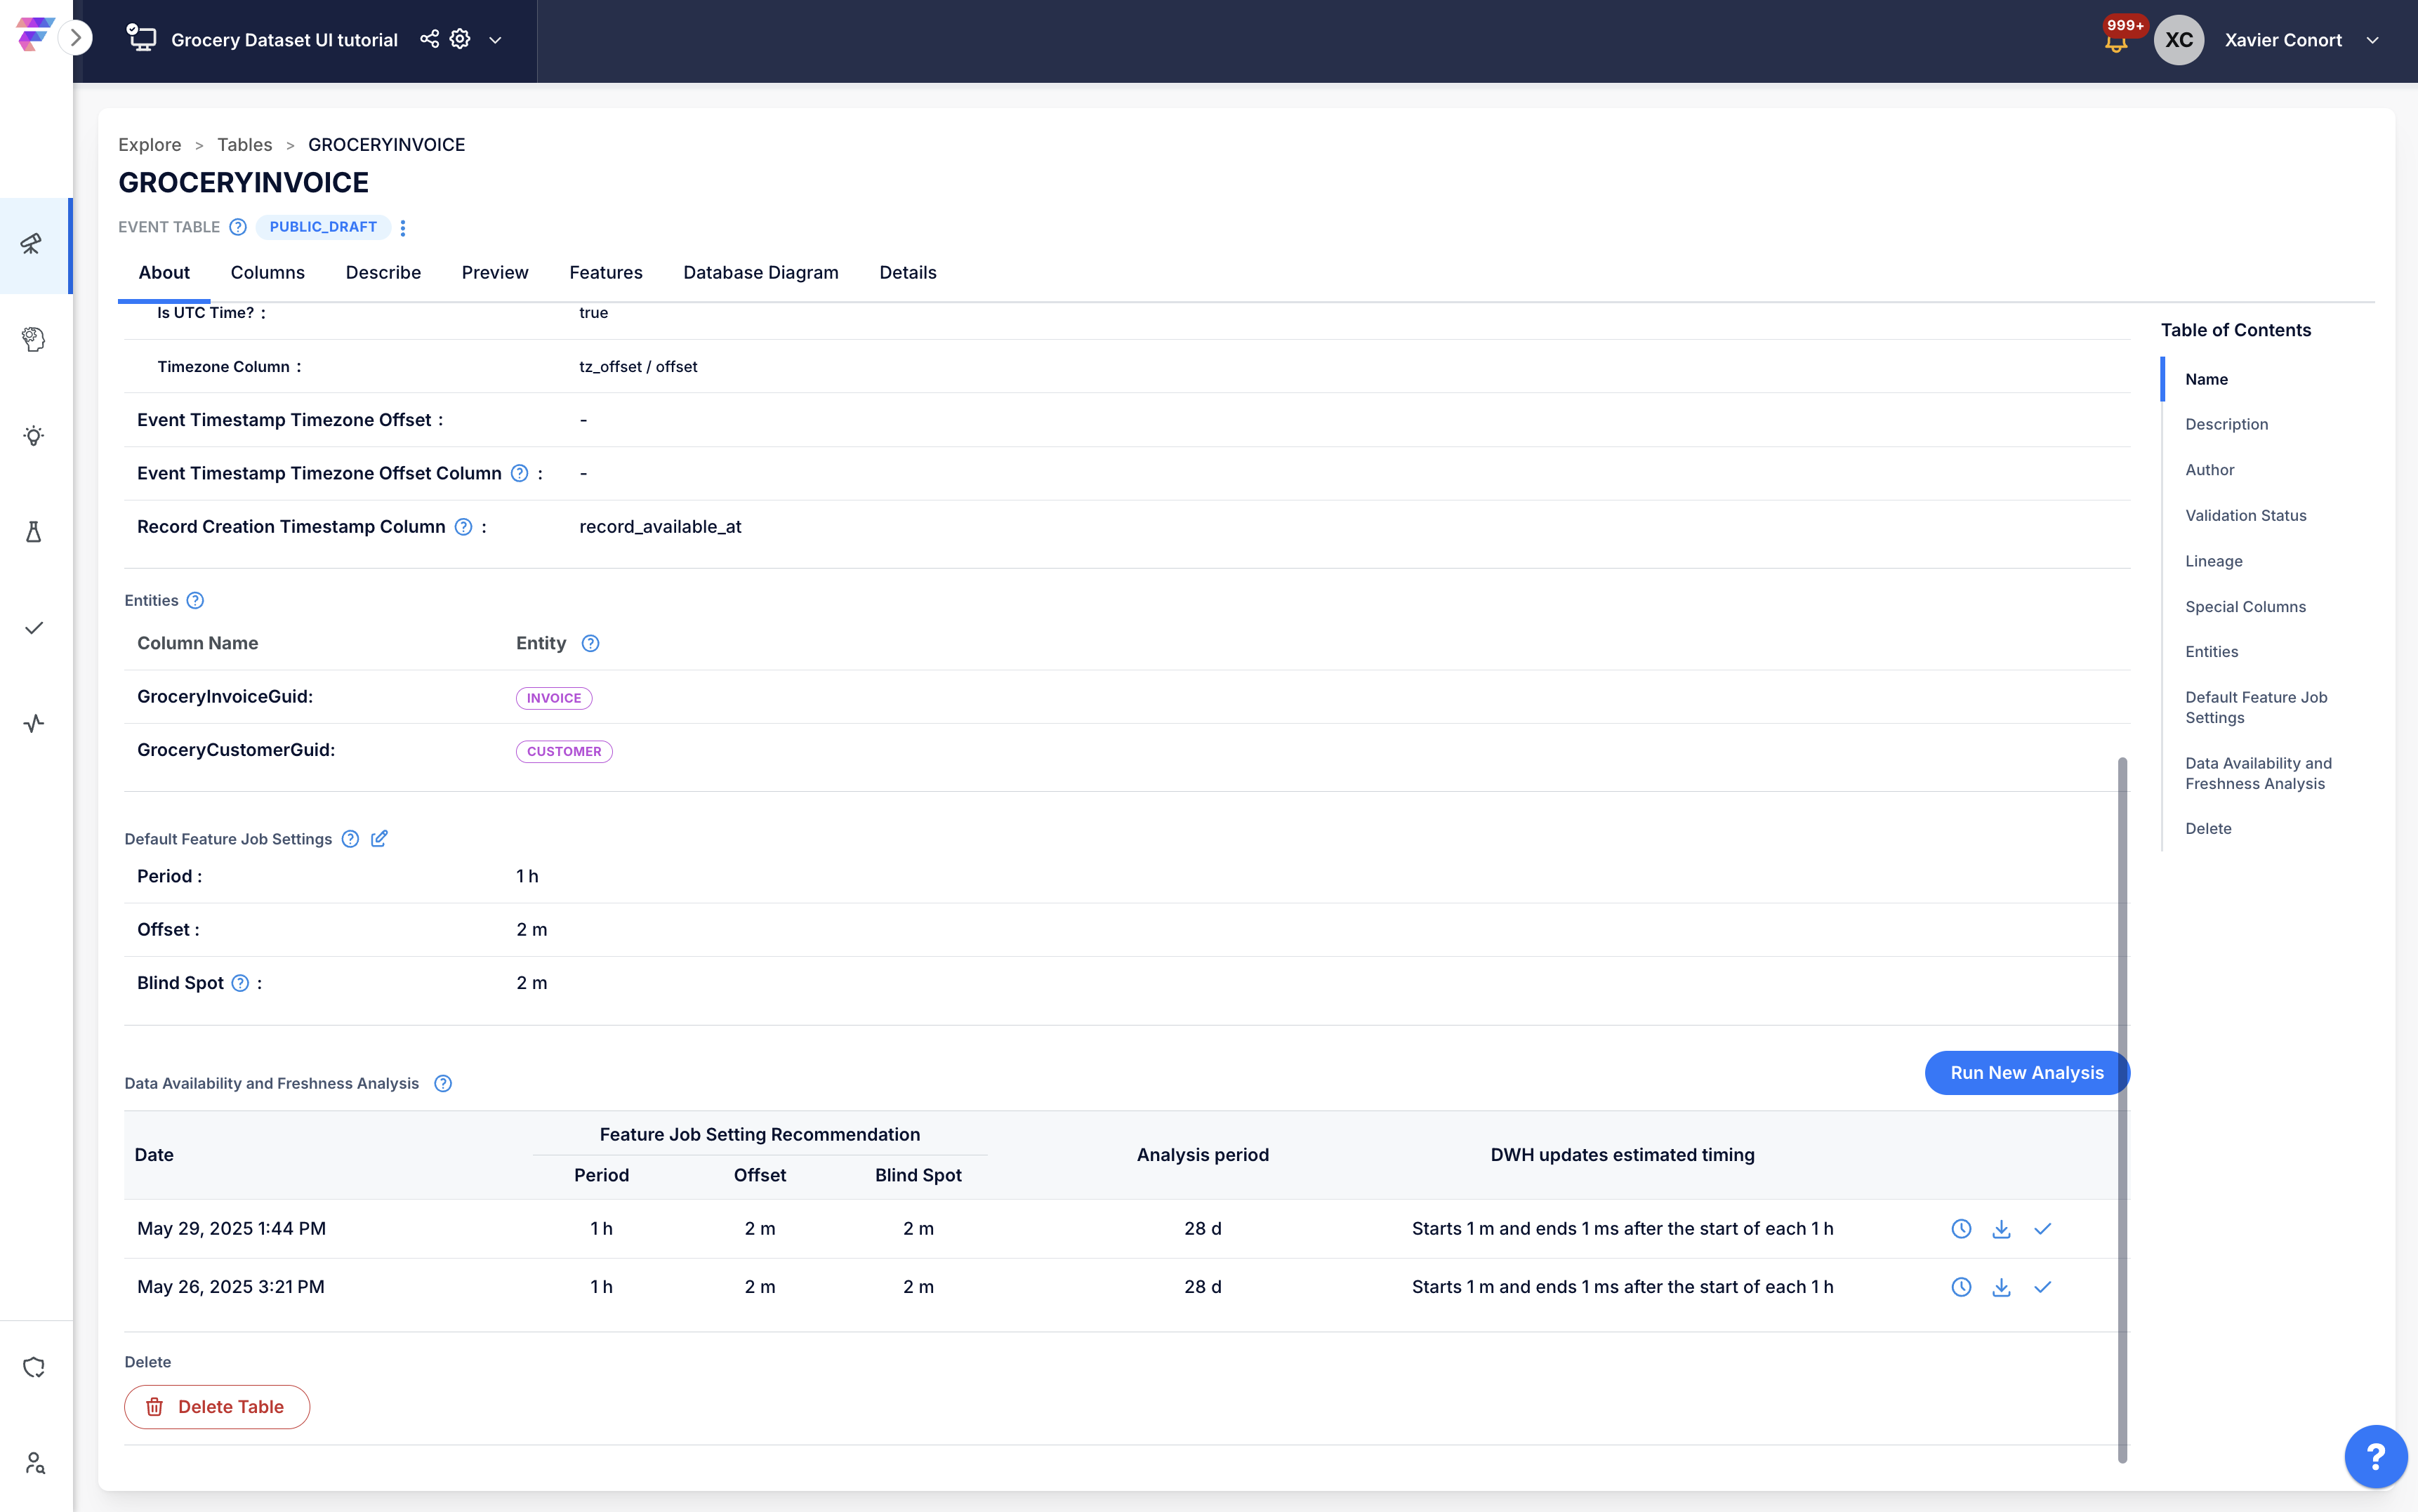Switch to the Columns tab
The image size is (2418, 1512).
click(x=267, y=272)
